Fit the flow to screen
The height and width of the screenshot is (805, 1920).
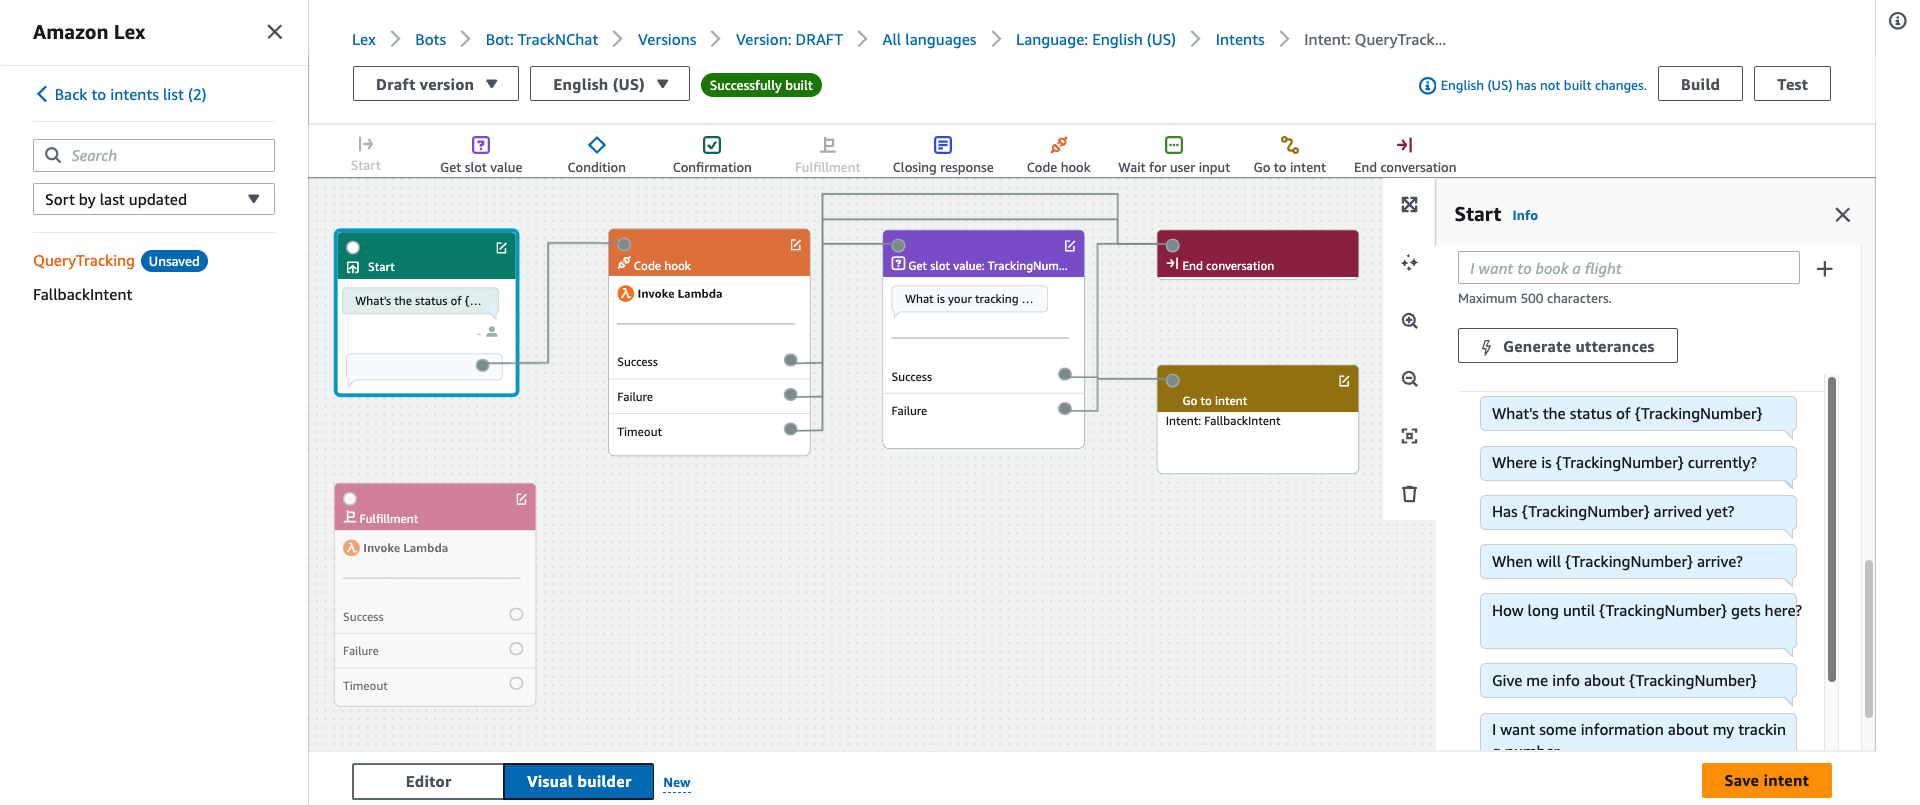pyautogui.click(x=1410, y=436)
